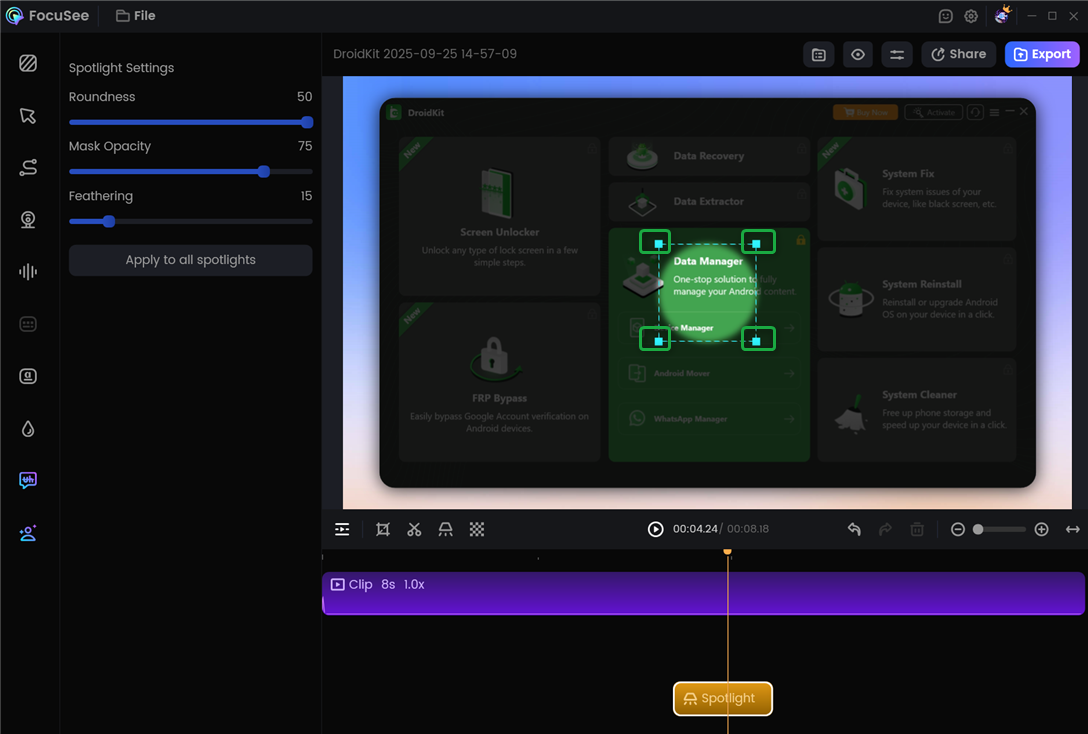Click Apply to all spotlights button

[x=190, y=260]
